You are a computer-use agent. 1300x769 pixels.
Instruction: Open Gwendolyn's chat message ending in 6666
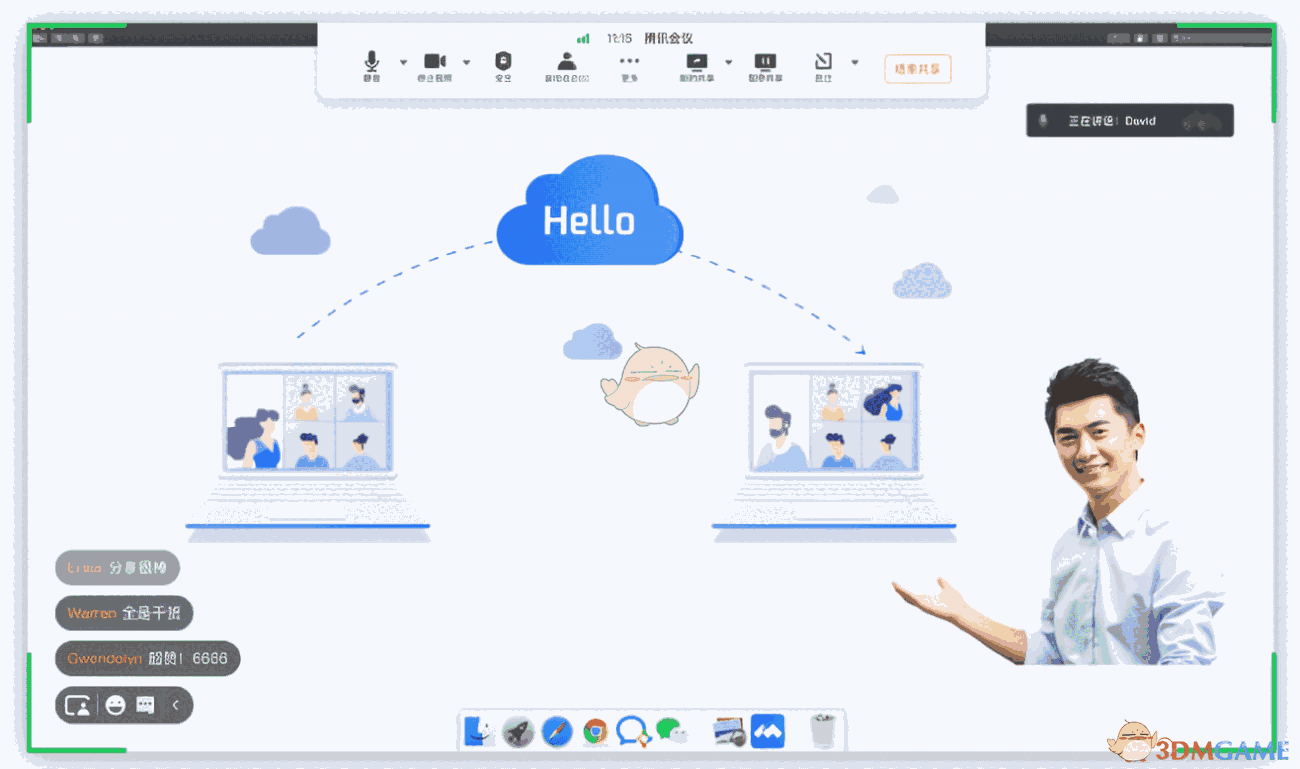pyautogui.click(x=148, y=658)
